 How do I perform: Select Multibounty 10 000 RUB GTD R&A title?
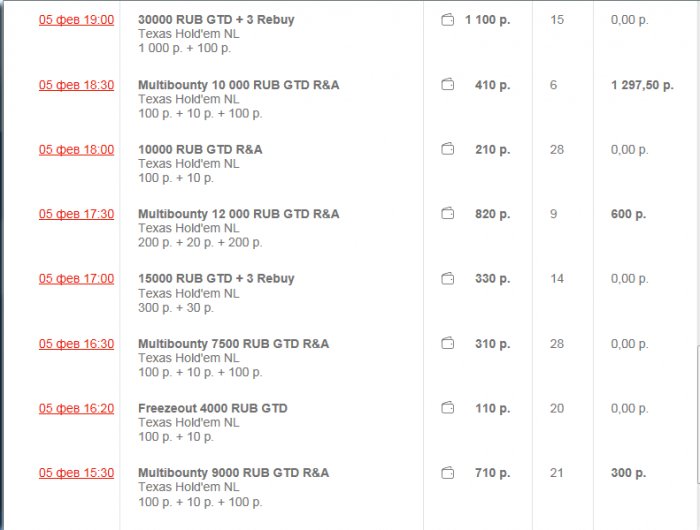(238, 85)
